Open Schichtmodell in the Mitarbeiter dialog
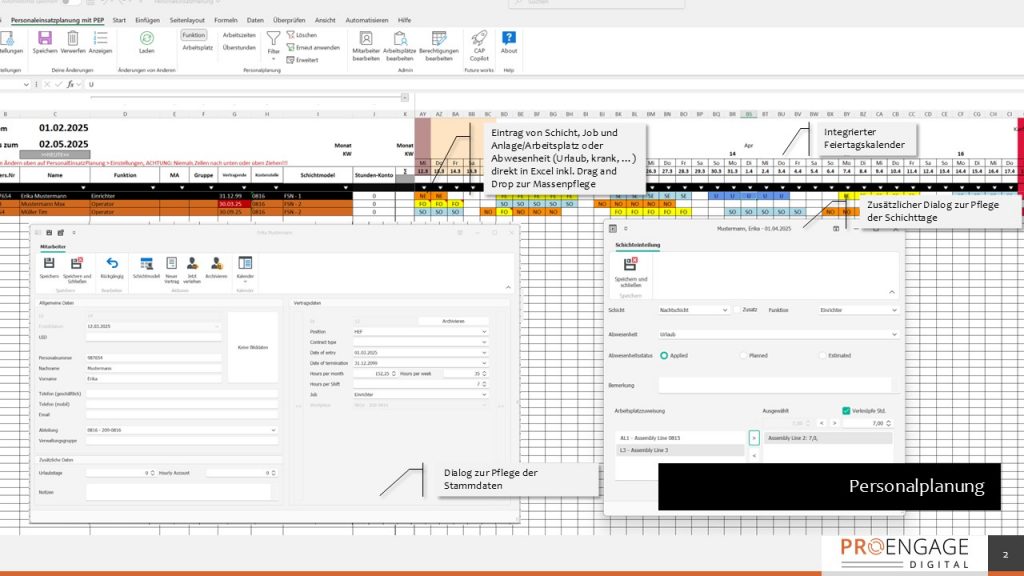The image size is (1024, 576). click(x=146, y=263)
